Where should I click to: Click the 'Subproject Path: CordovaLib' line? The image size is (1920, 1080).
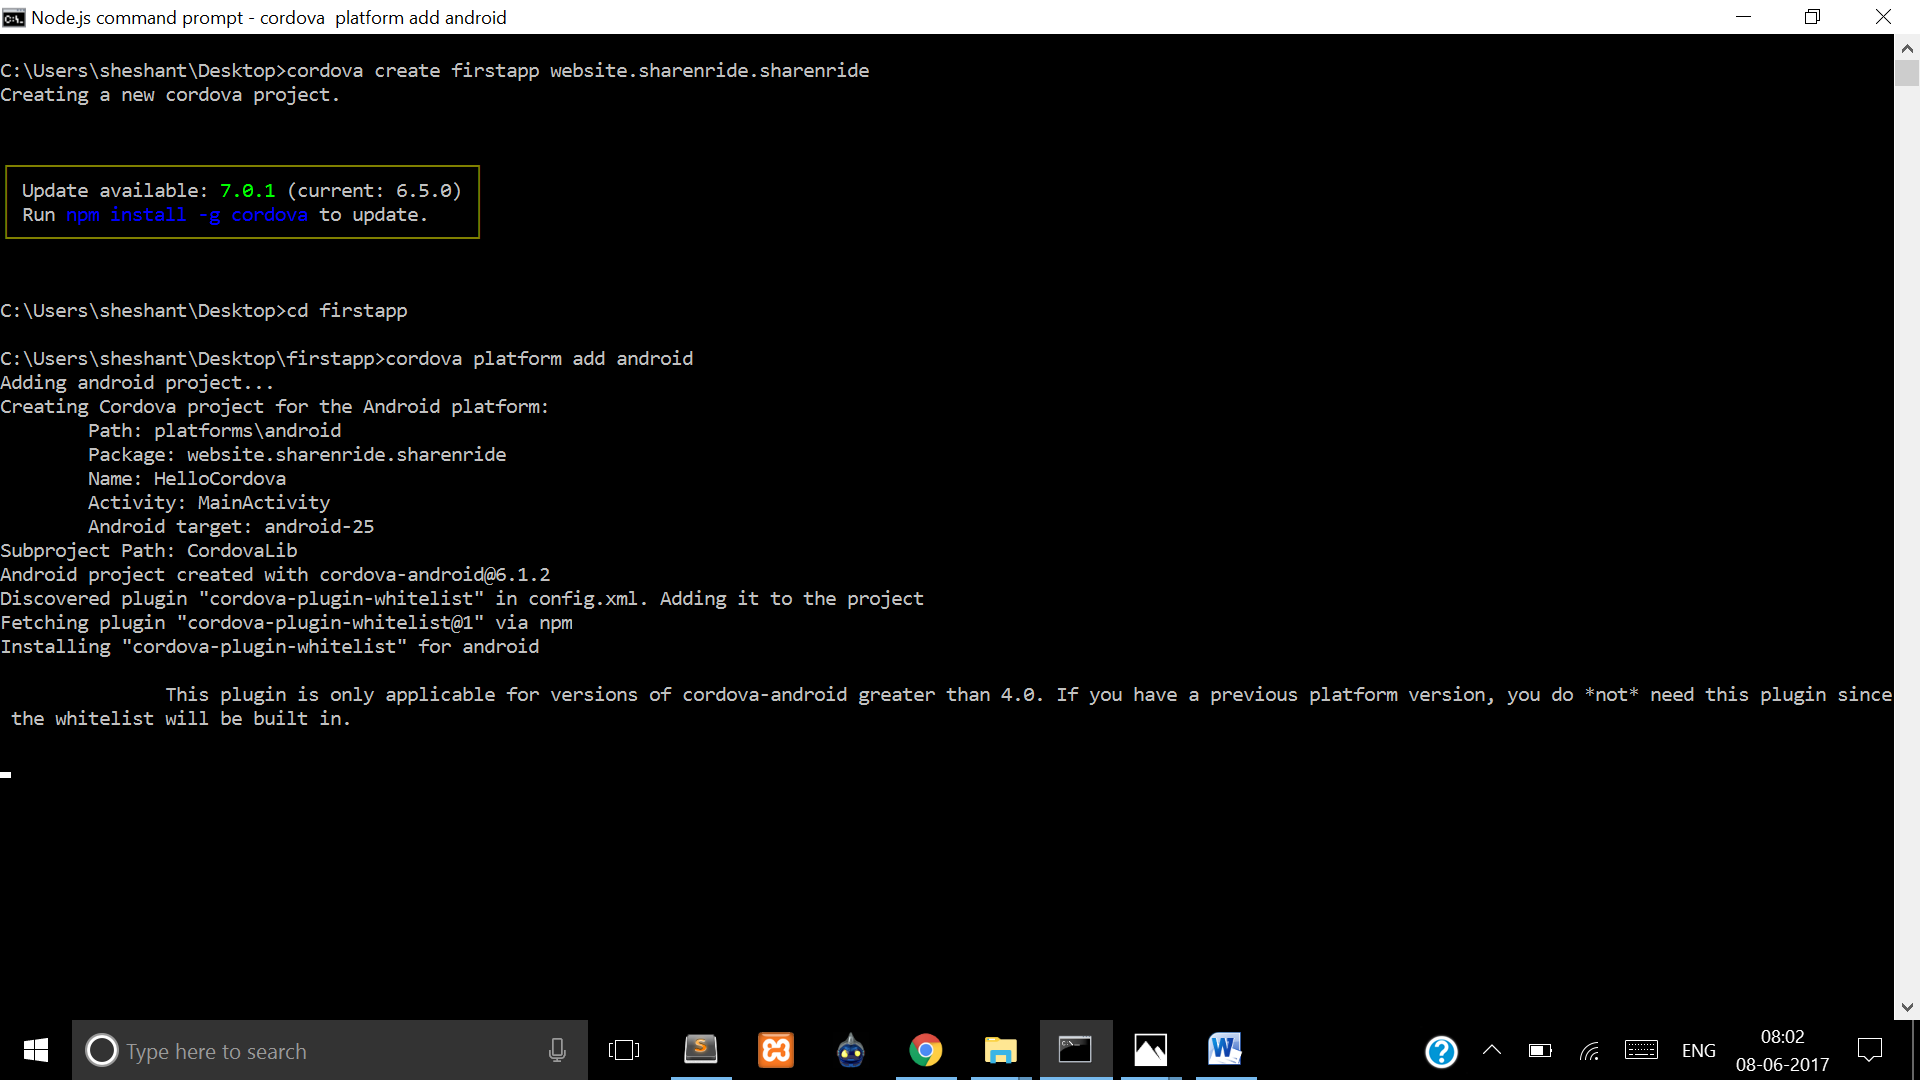(149, 551)
